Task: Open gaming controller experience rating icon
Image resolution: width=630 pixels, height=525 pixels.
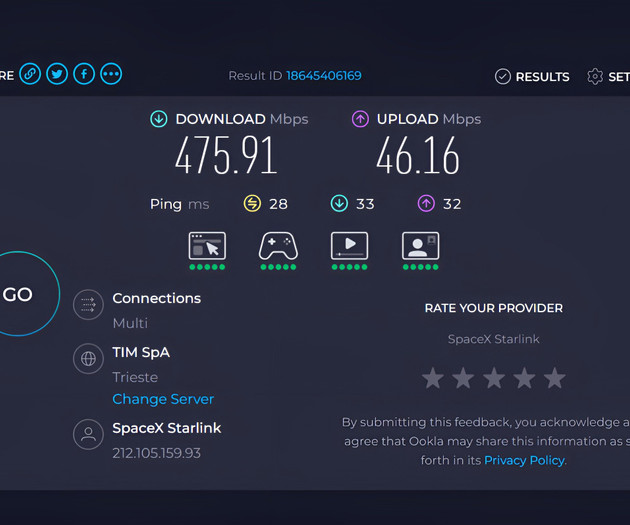Action: [278, 246]
